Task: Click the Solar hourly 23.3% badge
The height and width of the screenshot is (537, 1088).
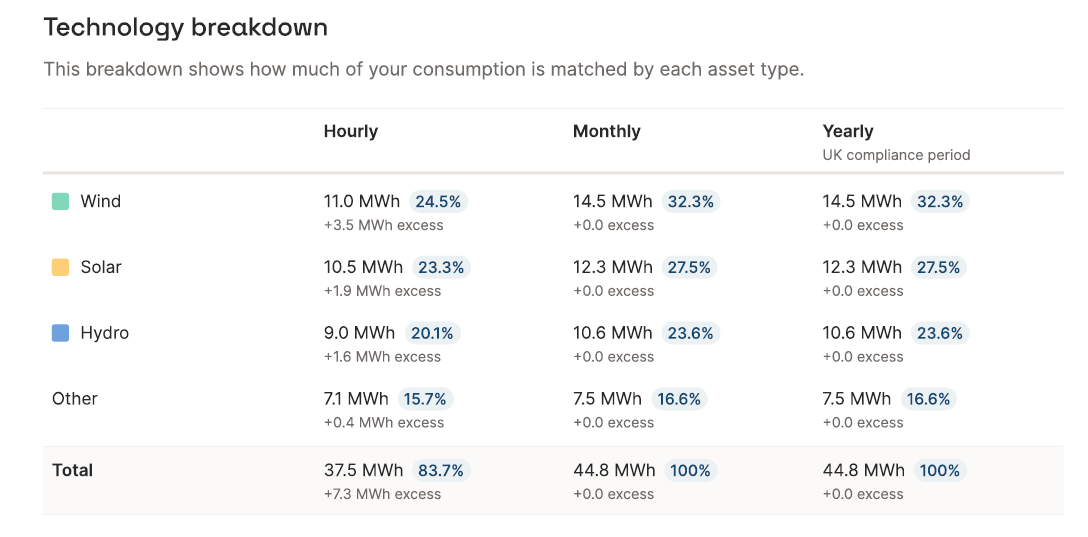Action: 441,268
